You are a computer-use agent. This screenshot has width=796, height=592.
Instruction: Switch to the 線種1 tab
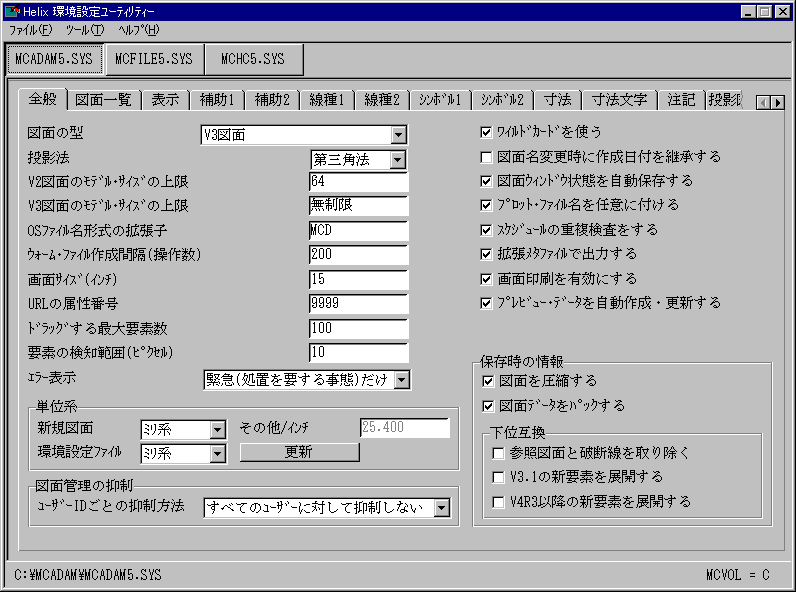(x=326, y=100)
